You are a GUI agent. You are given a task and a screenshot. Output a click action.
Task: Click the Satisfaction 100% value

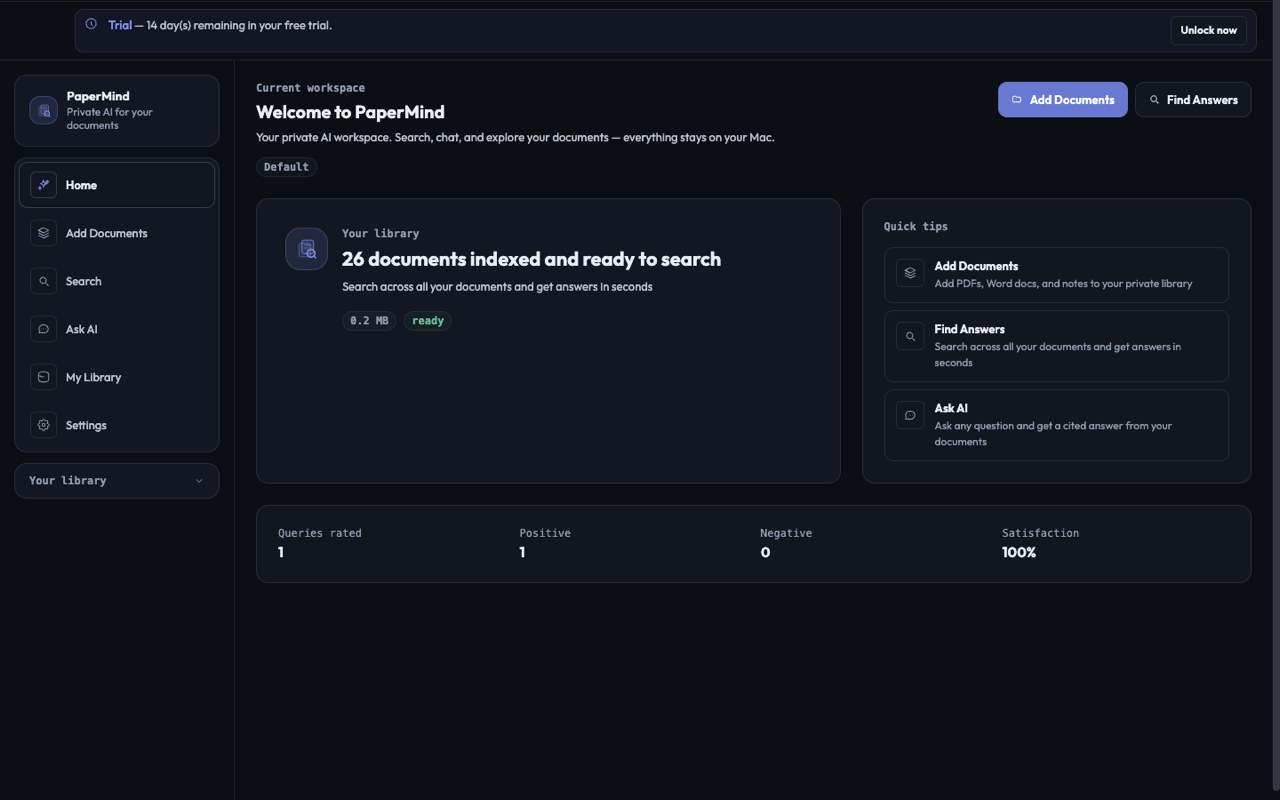point(1019,552)
